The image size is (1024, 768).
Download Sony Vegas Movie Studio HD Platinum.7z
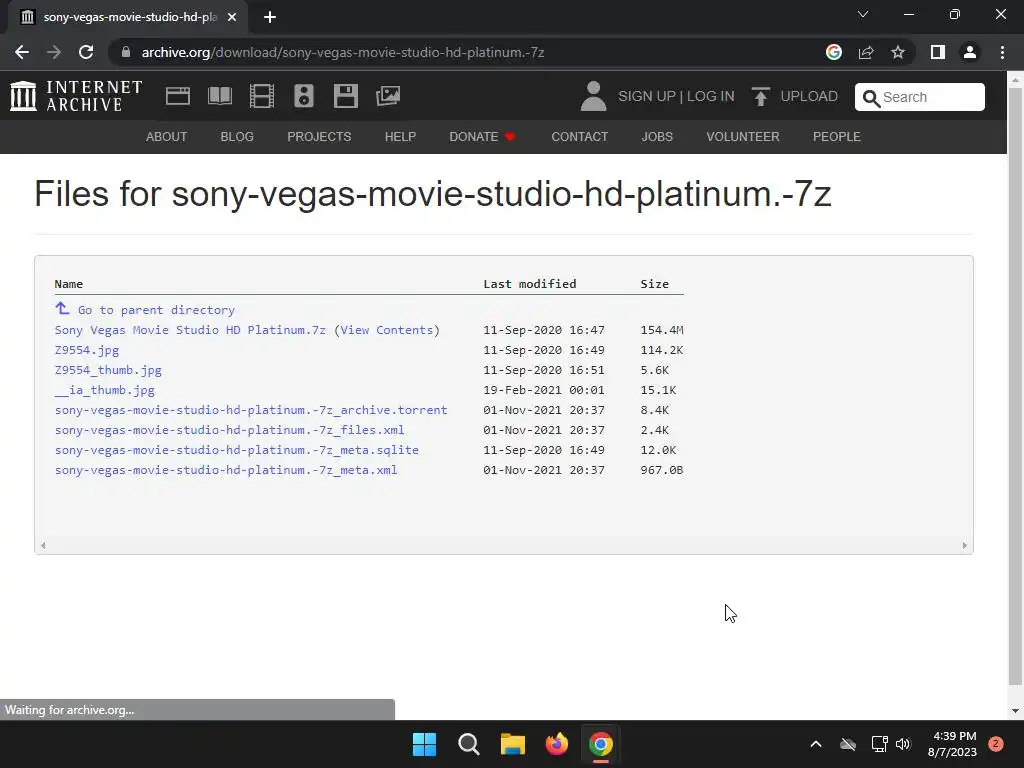point(190,330)
